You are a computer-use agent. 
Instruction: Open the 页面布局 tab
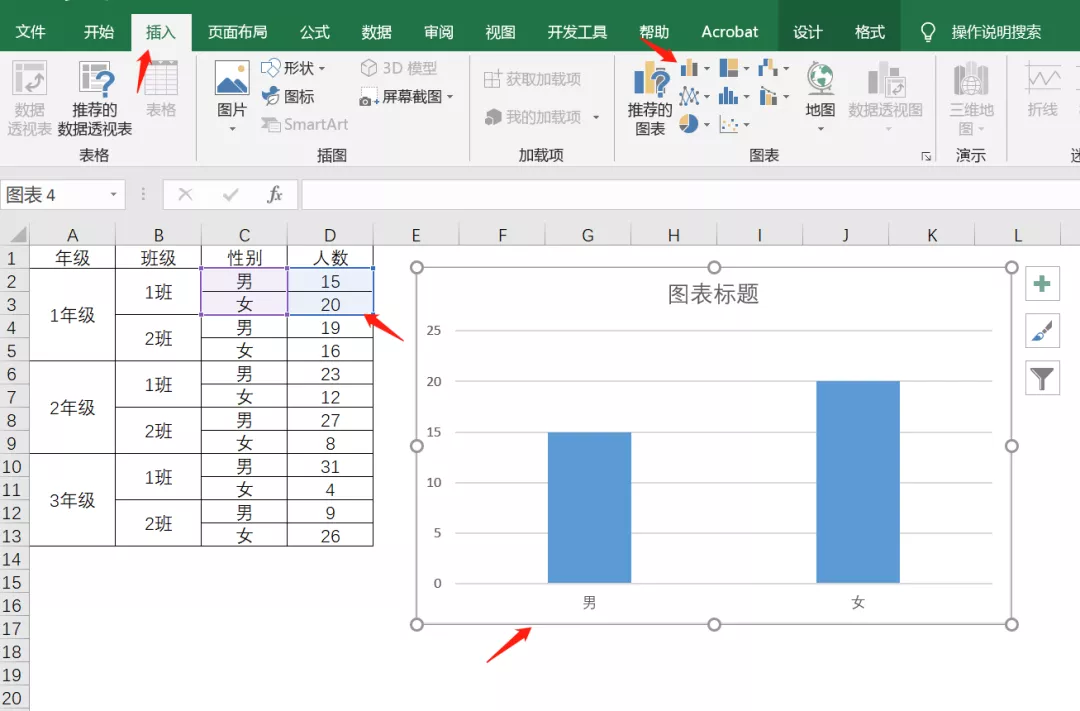pyautogui.click(x=238, y=32)
